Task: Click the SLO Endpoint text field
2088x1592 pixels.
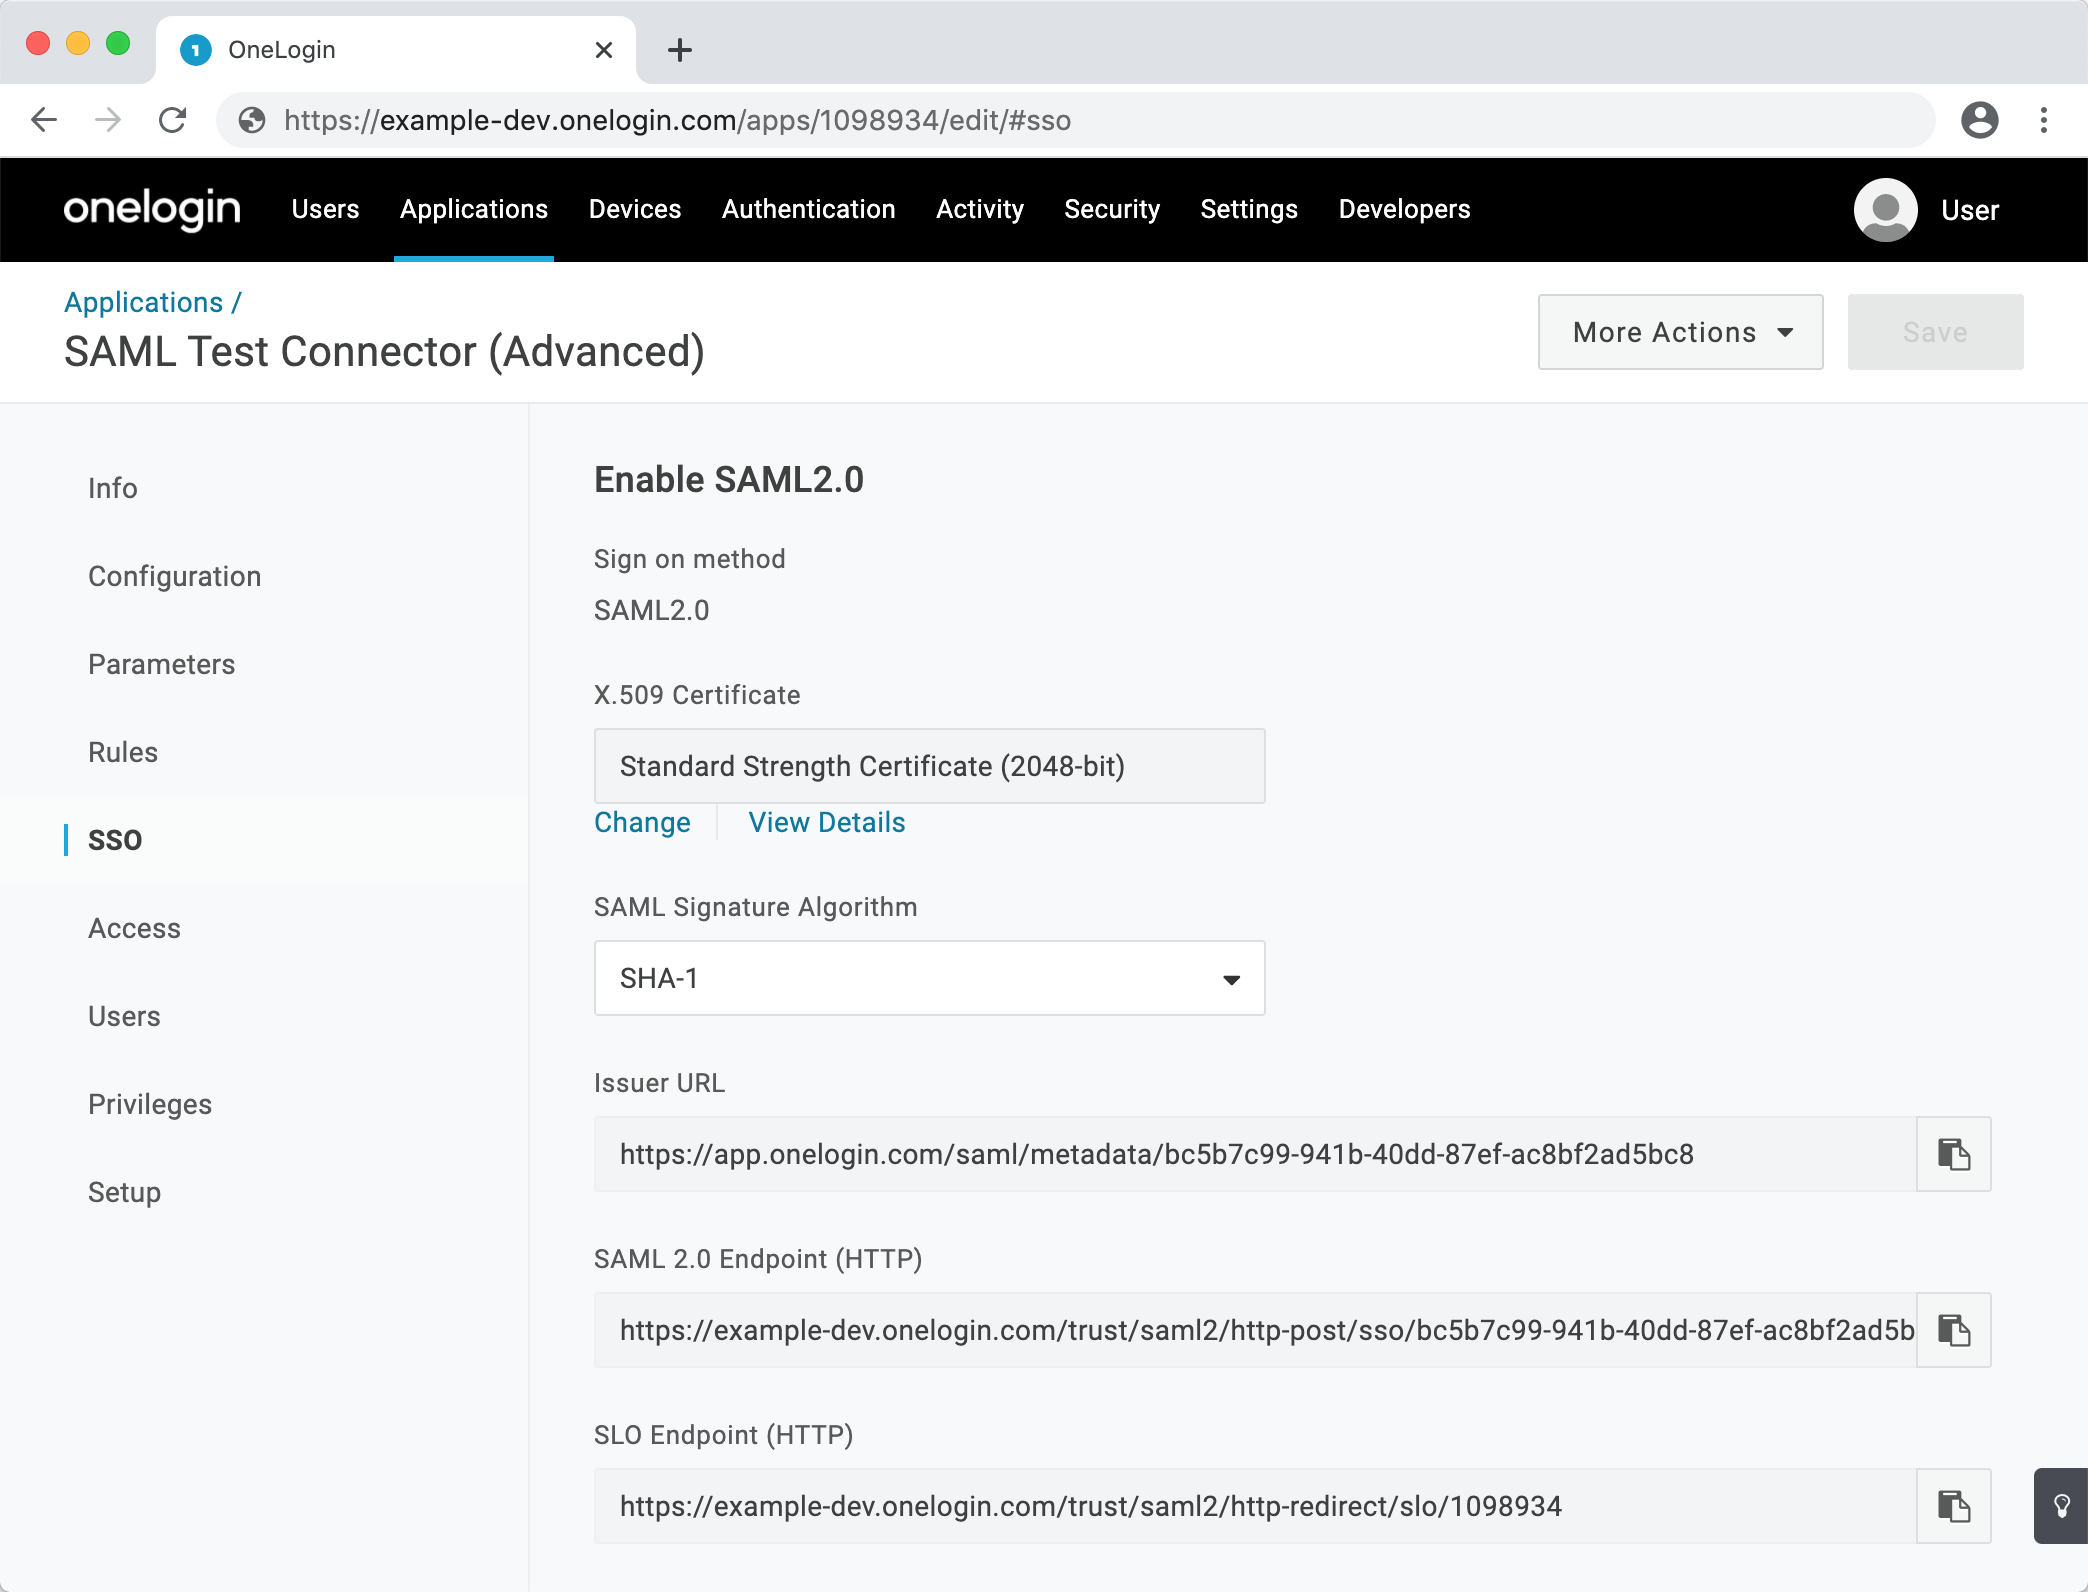Action: [x=1255, y=1506]
